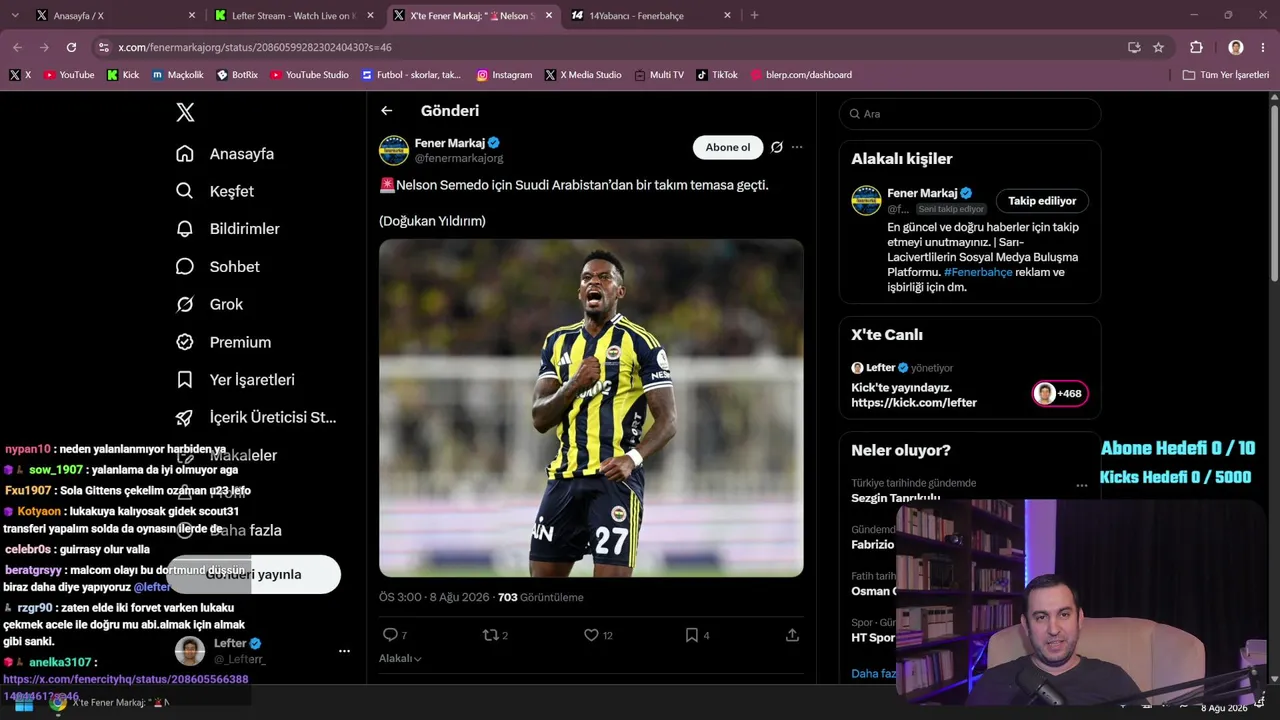Close the 14Yabancı - Fenerbahçe tab
The height and width of the screenshot is (720, 1280).
point(727,16)
